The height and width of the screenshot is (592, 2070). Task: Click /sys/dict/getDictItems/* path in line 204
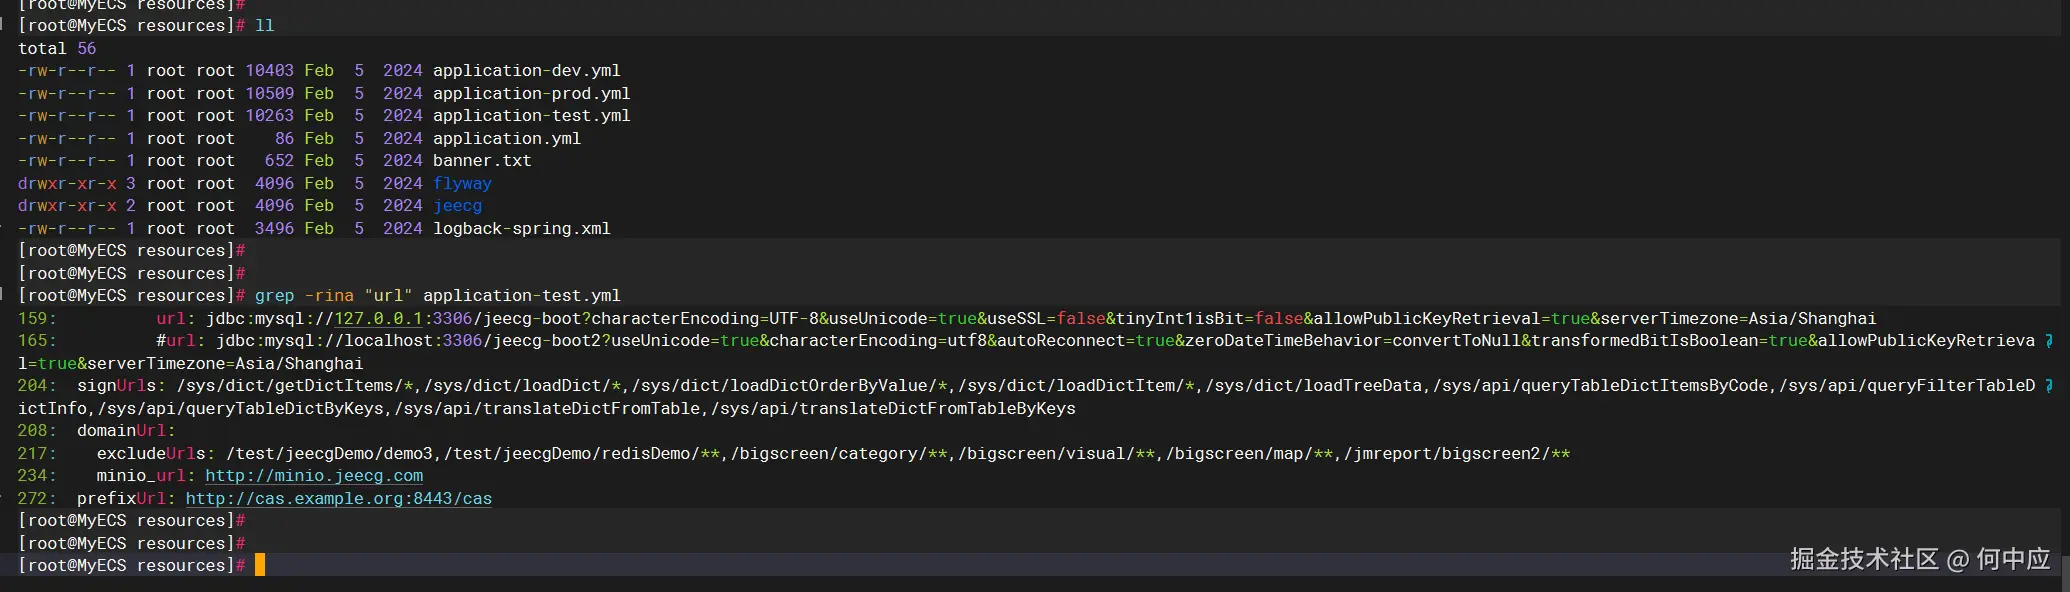coord(295,386)
